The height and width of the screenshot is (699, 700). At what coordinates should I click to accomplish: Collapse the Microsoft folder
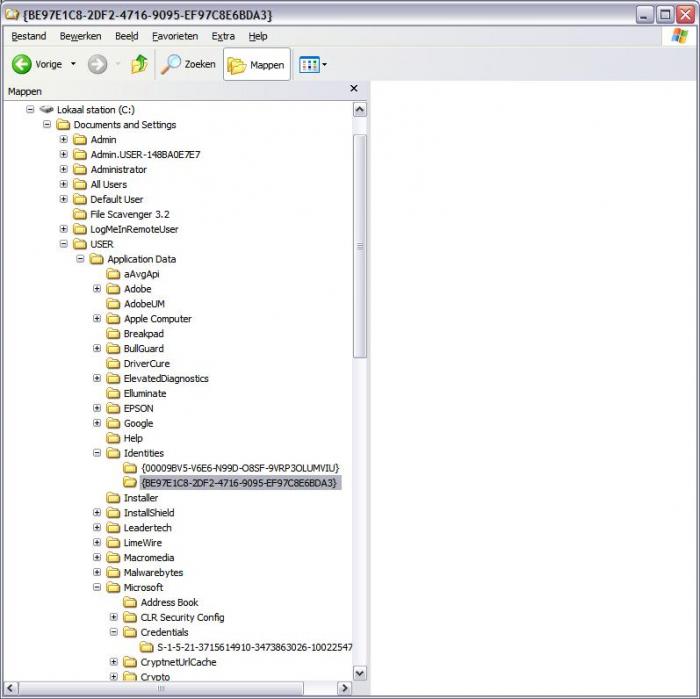97,587
